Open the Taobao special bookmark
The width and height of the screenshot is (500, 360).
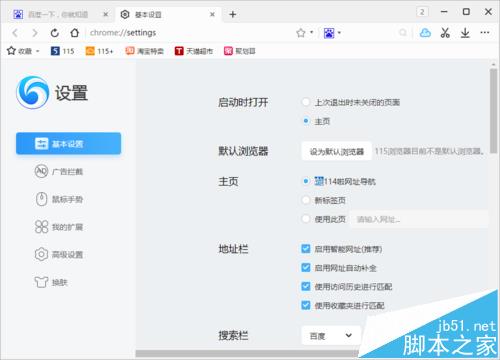(x=145, y=51)
